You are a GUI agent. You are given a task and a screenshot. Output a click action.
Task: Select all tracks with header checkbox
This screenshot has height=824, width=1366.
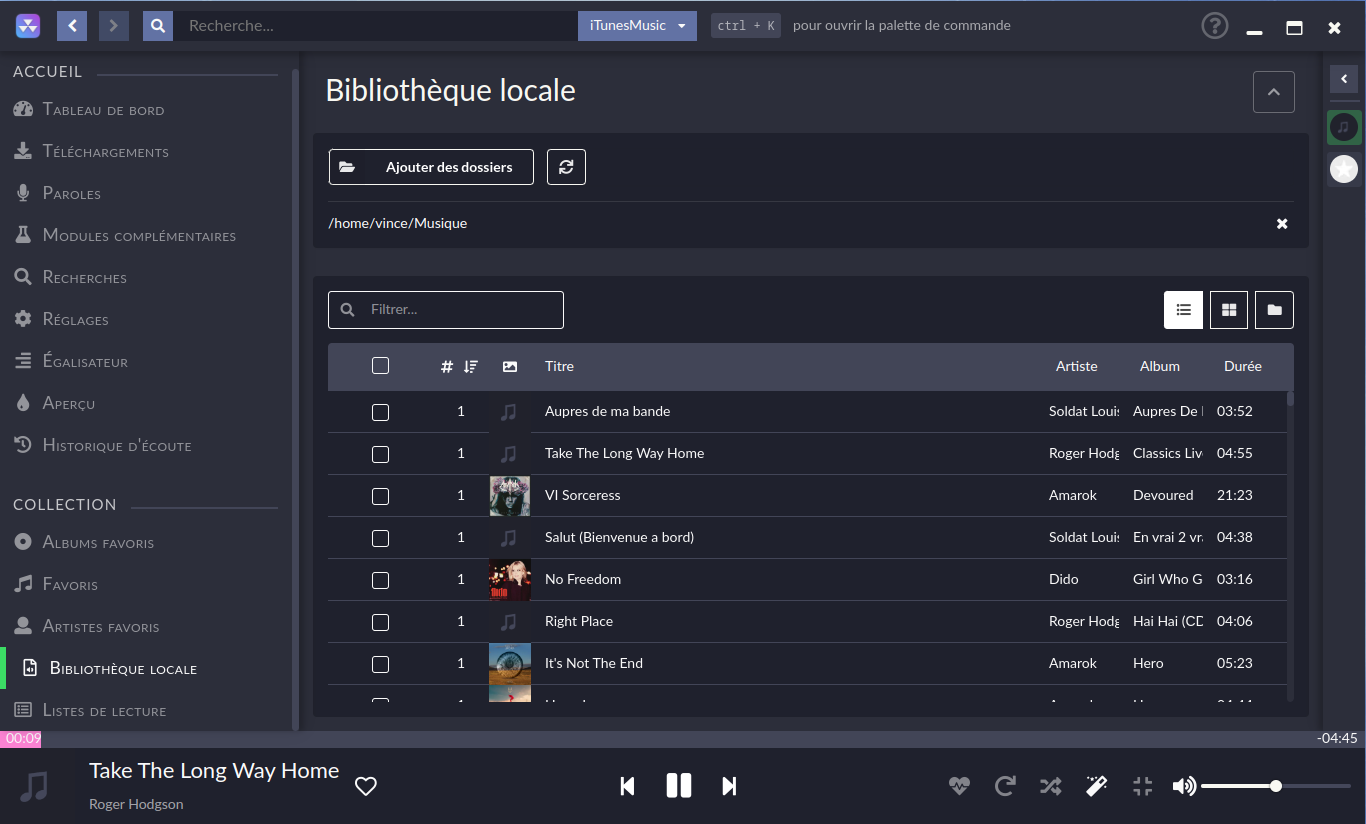click(x=380, y=366)
